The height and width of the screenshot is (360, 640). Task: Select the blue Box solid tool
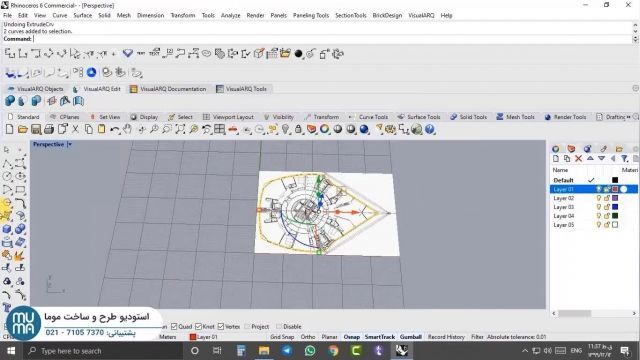point(7,229)
